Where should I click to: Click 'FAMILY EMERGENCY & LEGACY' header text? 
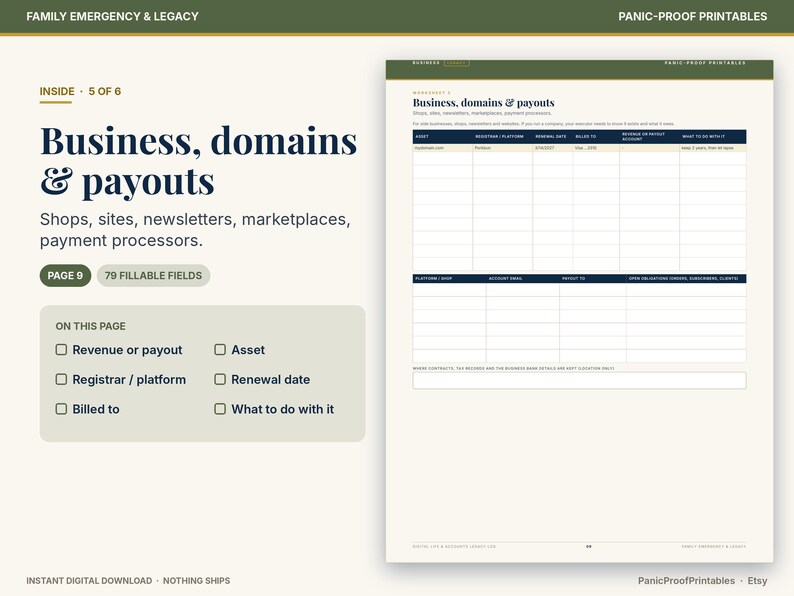tap(112, 16)
